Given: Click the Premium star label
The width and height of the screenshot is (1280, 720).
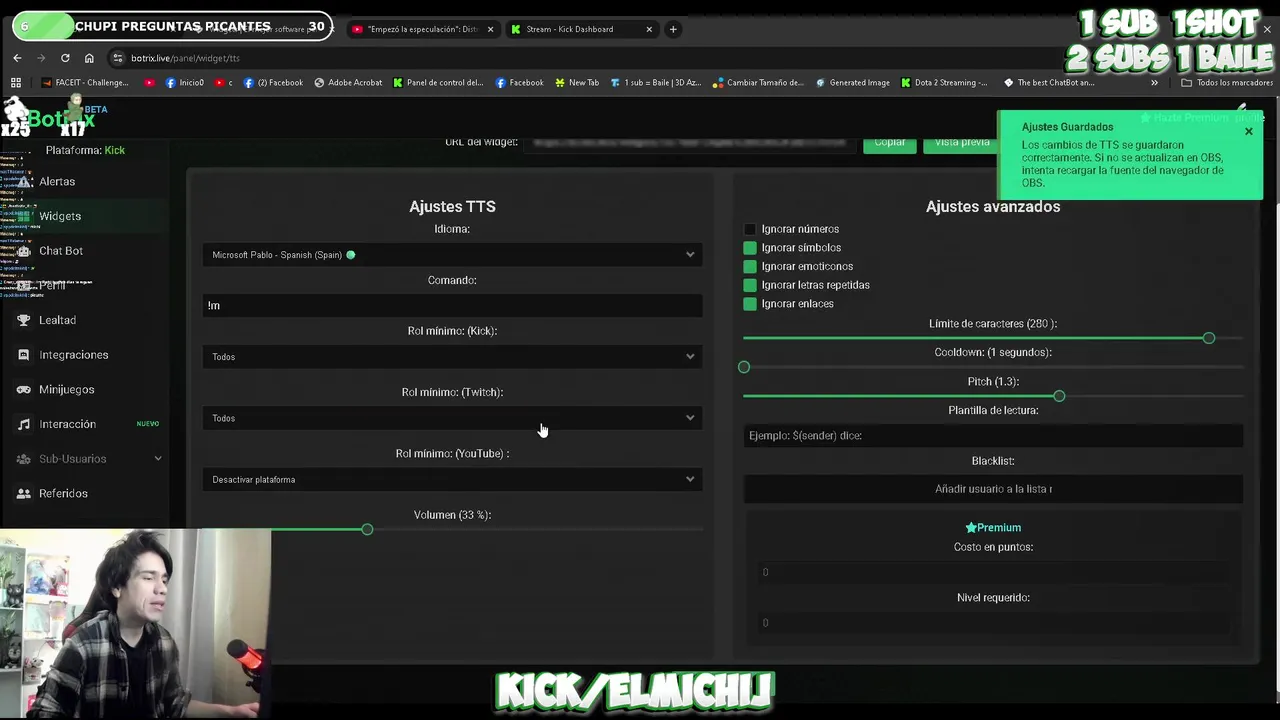Looking at the screenshot, I should (x=993, y=528).
